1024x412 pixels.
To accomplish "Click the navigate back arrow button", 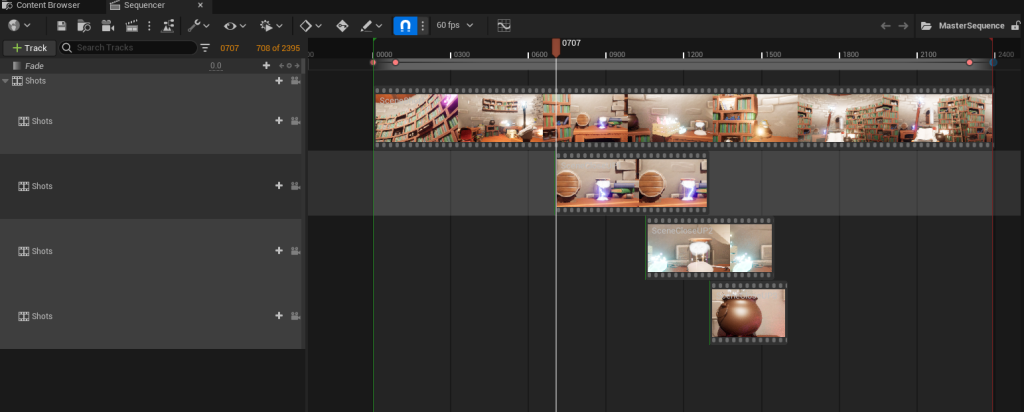I will click(x=885, y=25).
